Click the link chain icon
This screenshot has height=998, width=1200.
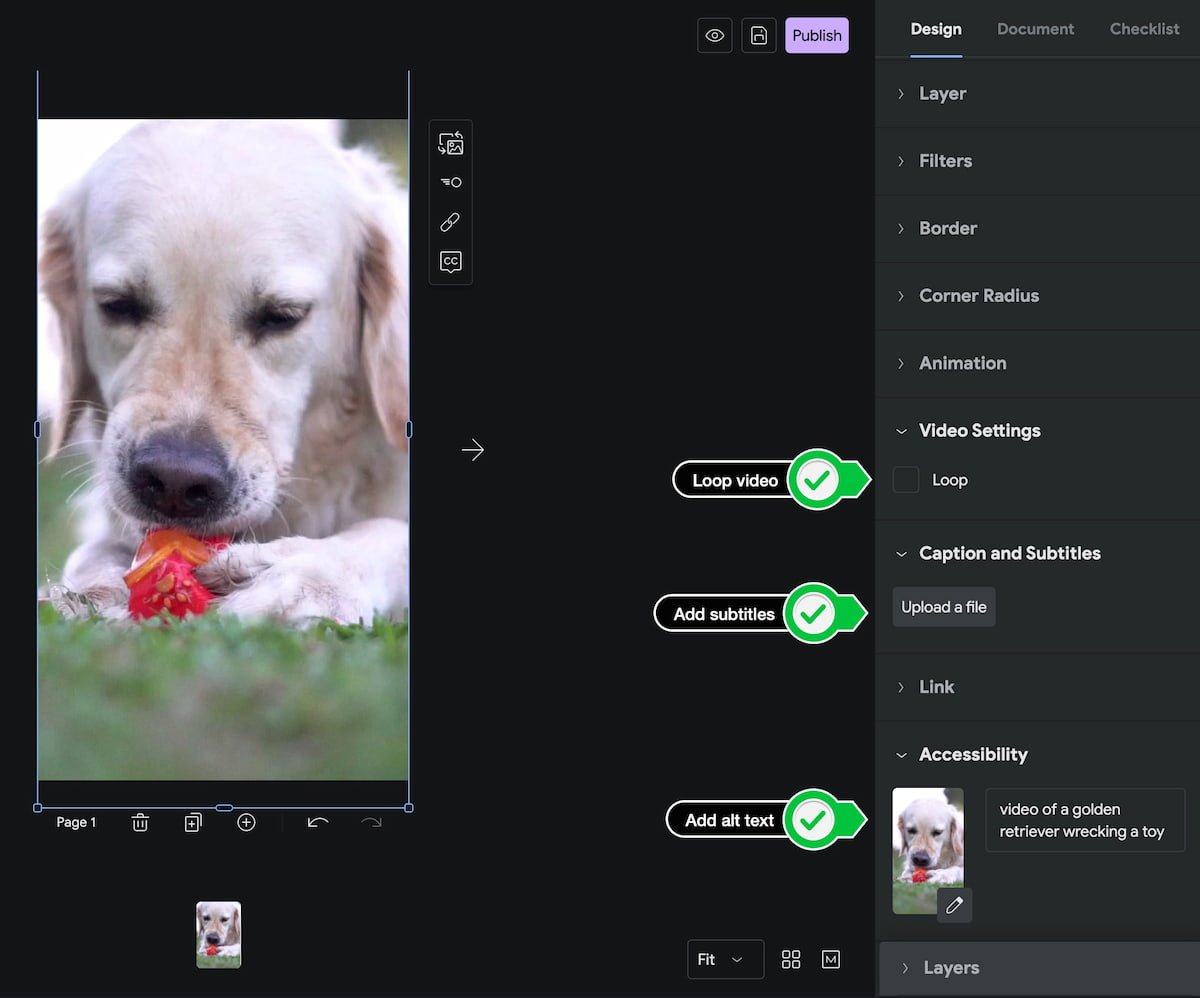point(450,222)
